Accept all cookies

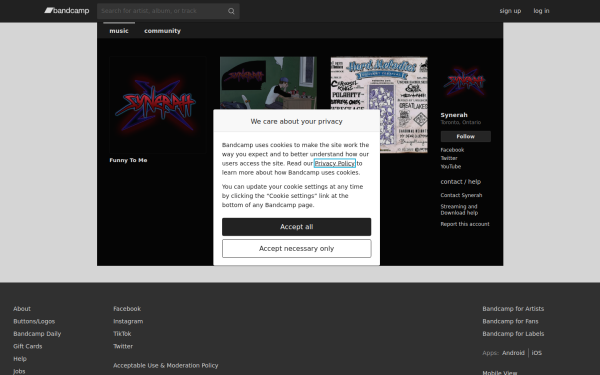[x=297, y=227]
